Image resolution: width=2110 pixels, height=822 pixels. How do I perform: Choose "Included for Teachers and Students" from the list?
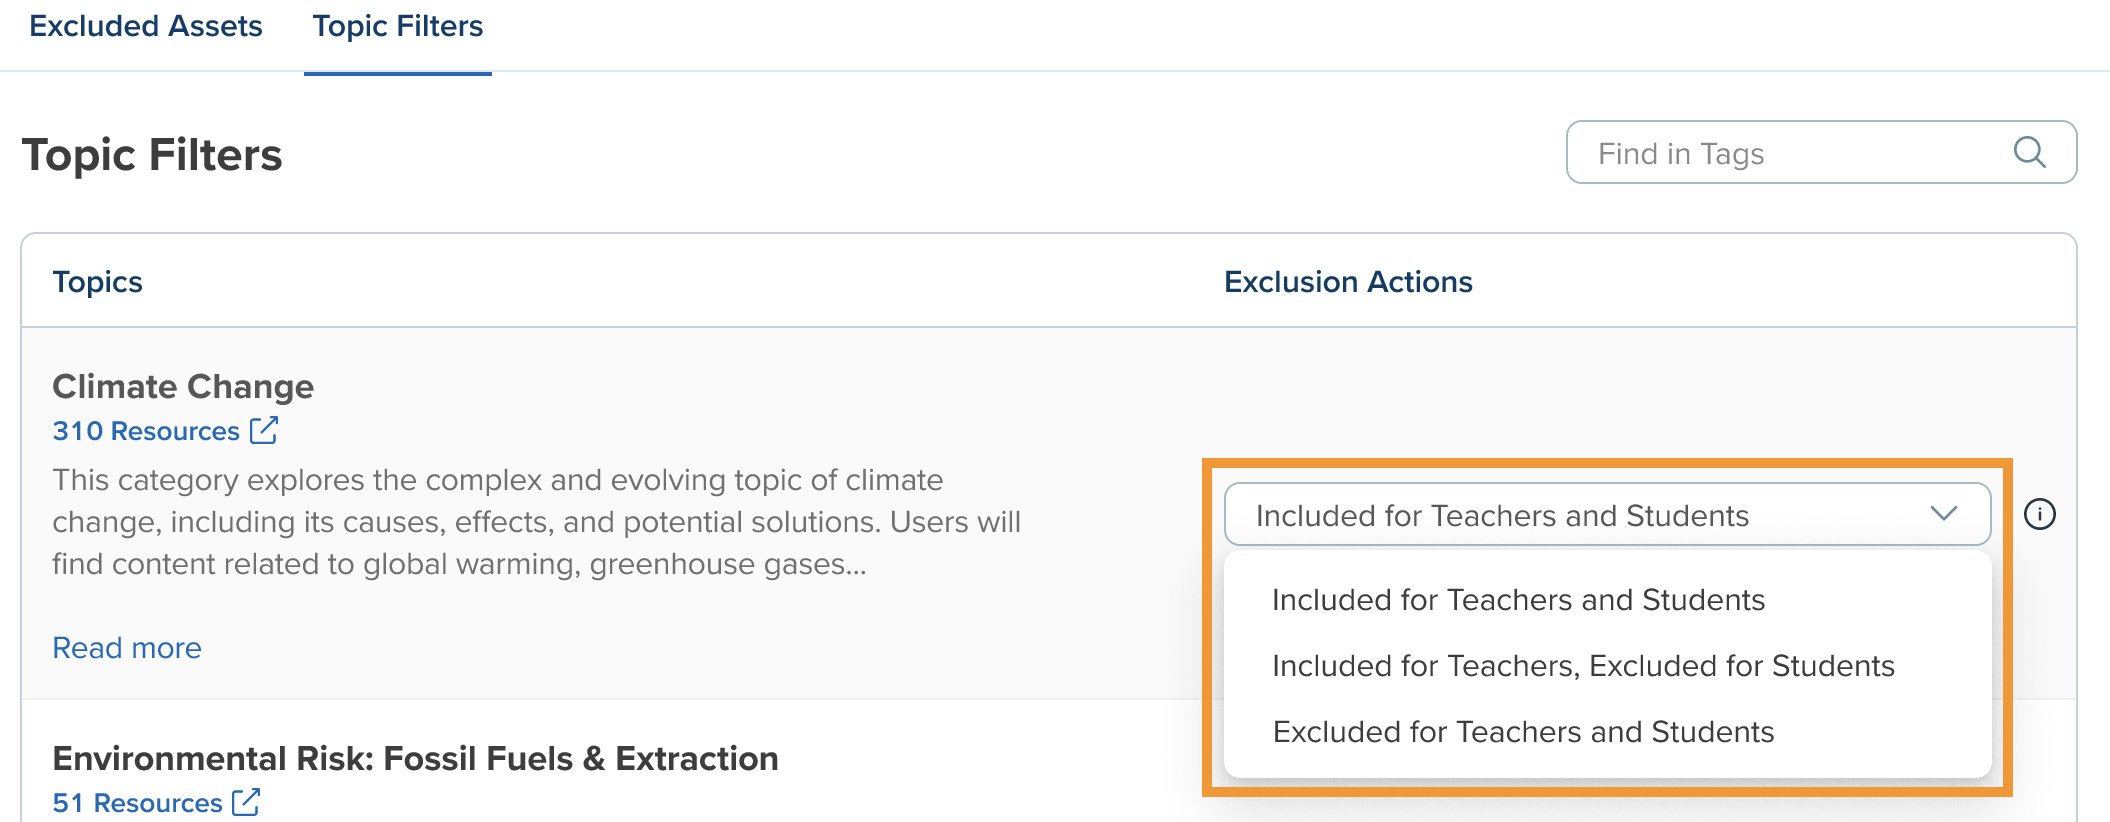(x=1518, y=600)
